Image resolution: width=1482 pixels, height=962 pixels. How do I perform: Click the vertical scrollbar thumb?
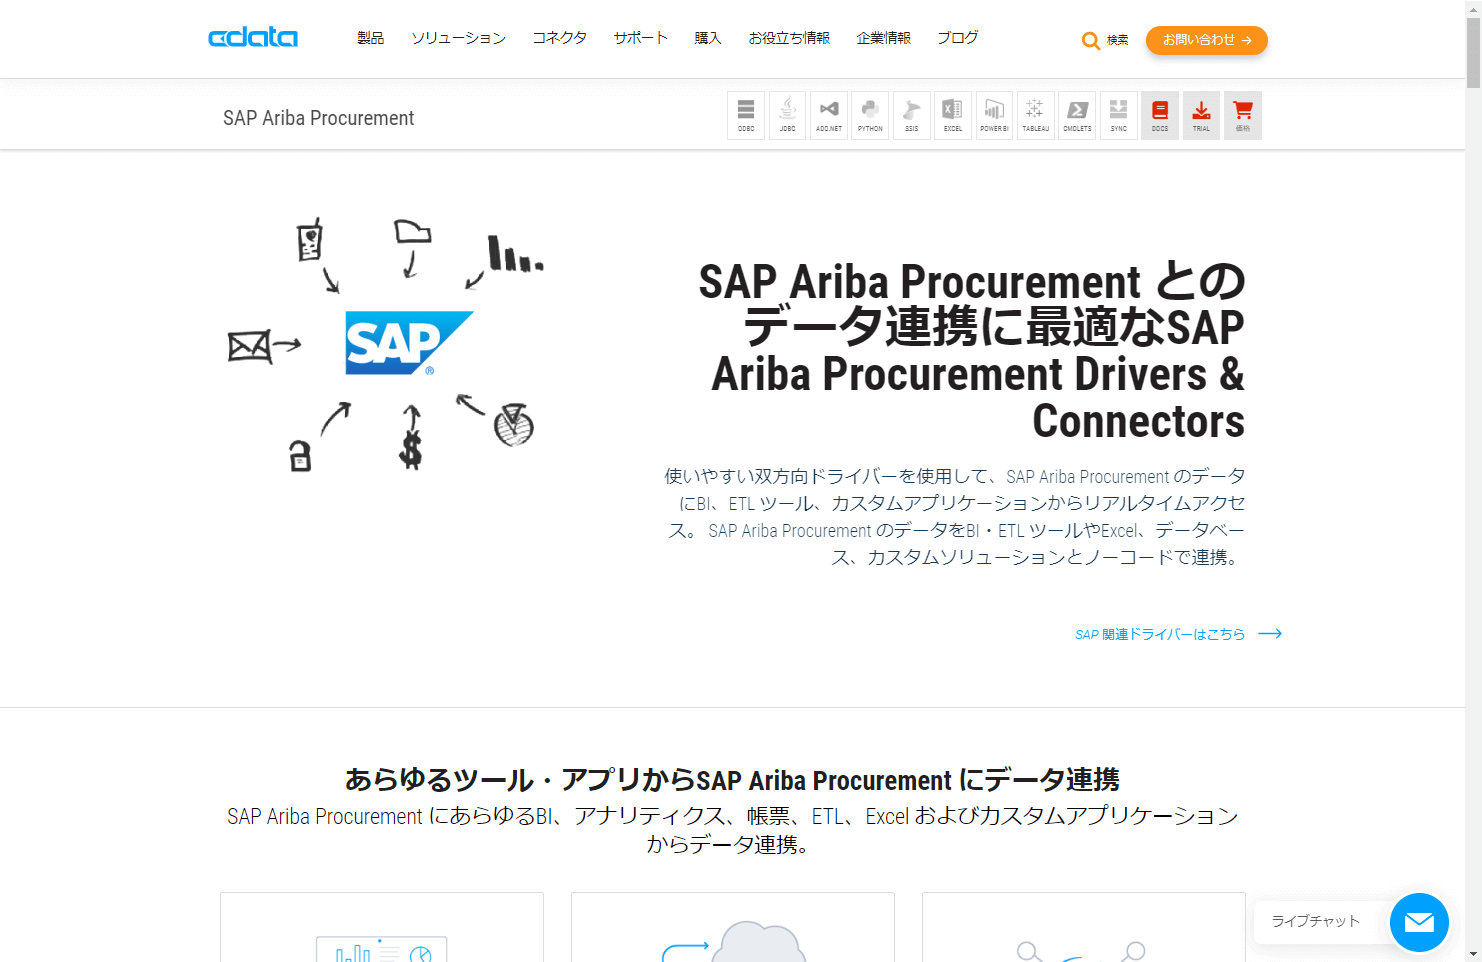click(1473, 52)
